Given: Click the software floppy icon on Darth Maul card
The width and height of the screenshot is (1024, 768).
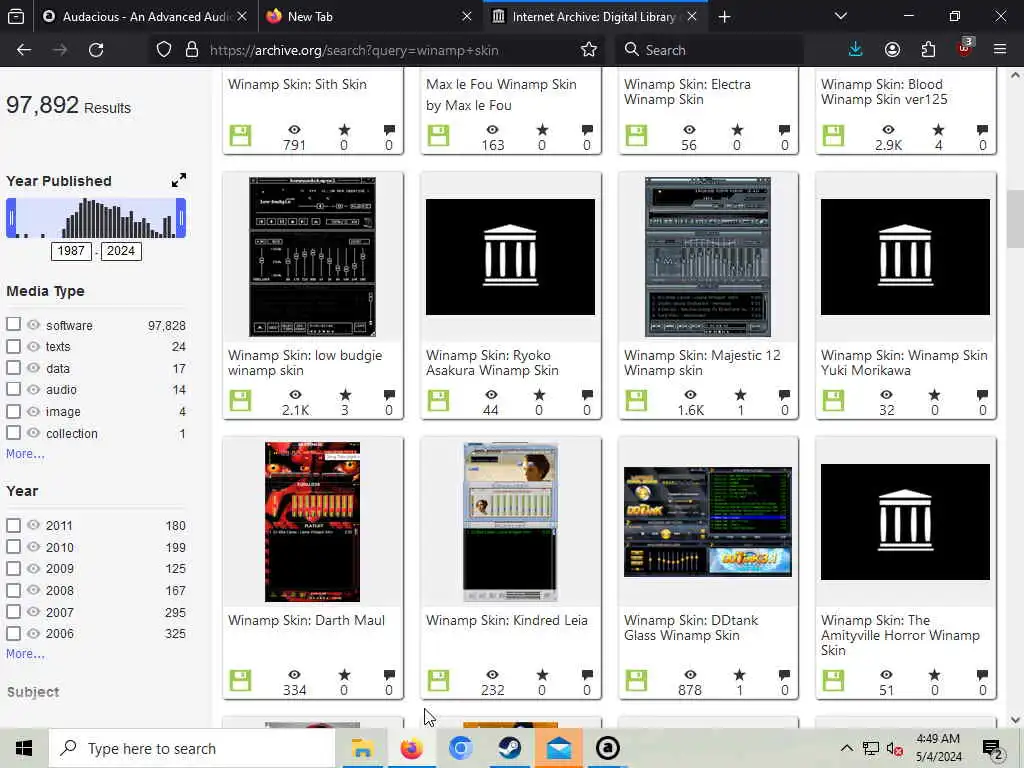Looking at the screenshot, I should click(240, 680).
